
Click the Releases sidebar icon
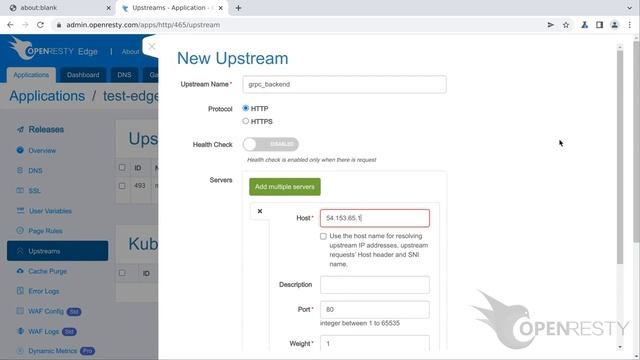(20, 129)
